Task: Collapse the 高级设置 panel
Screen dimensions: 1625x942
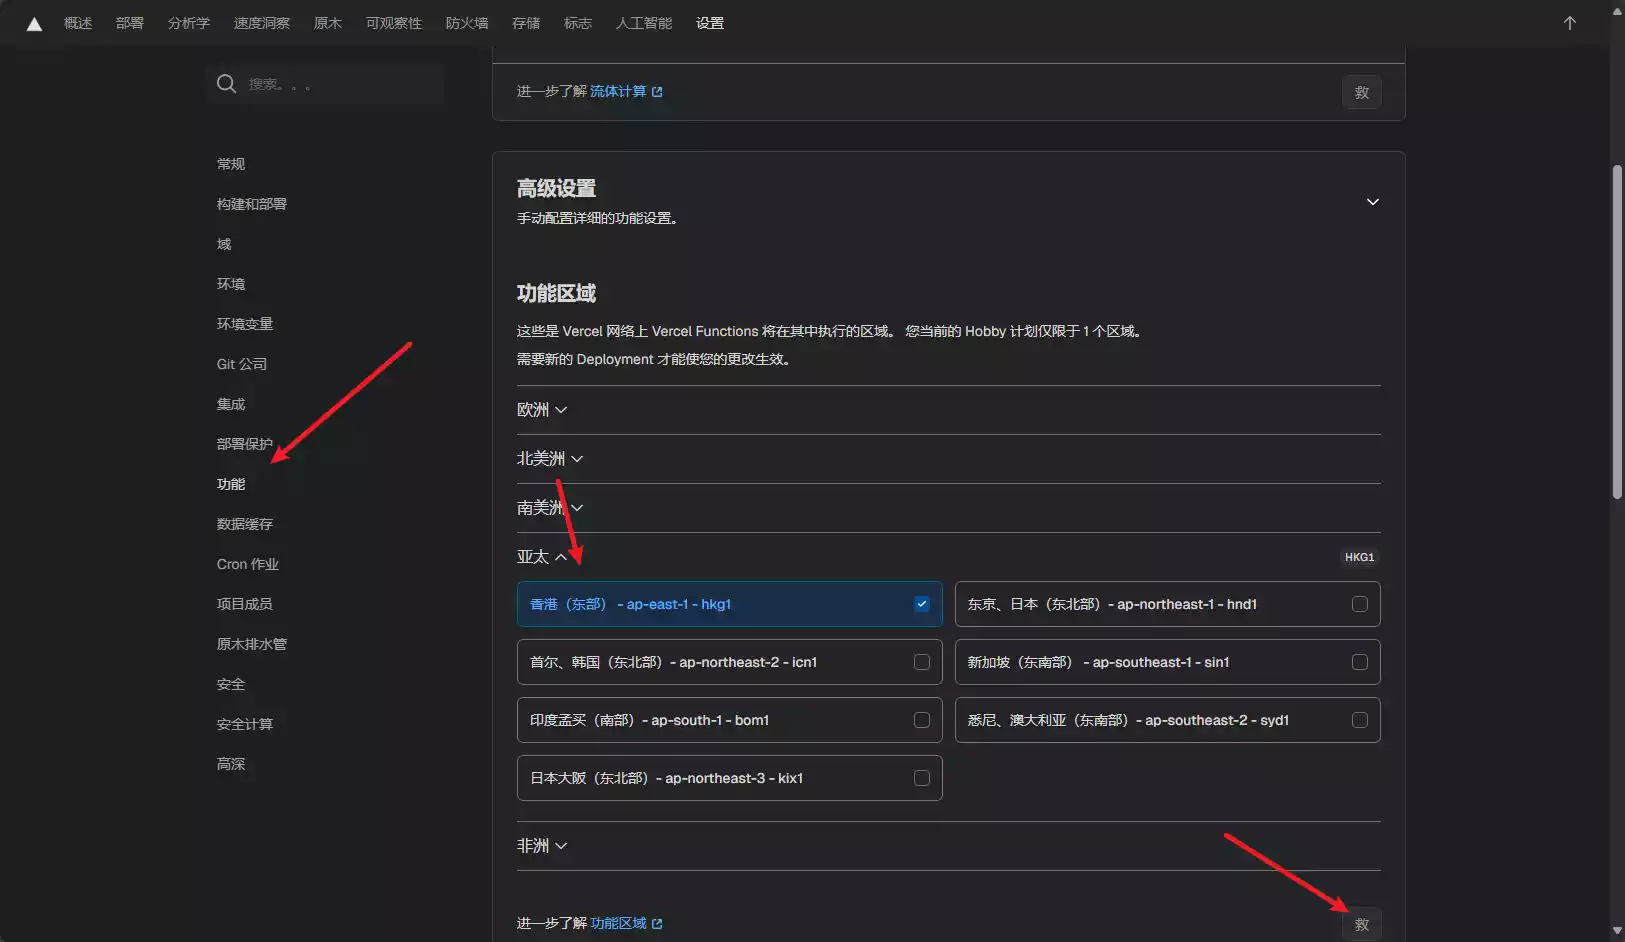Action: pyautogui.click(x=1372, y=201)
